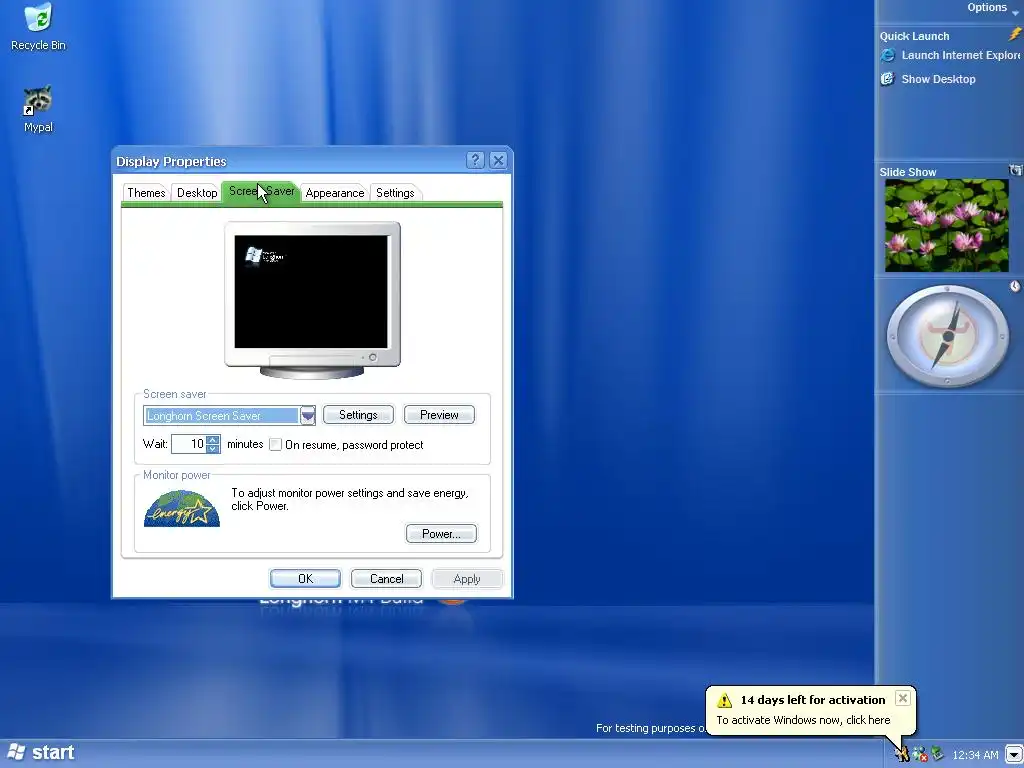Viewport: 1024px width, 768px height.
Task: Expand the sidebar Options menu
Action: point(992,7)
